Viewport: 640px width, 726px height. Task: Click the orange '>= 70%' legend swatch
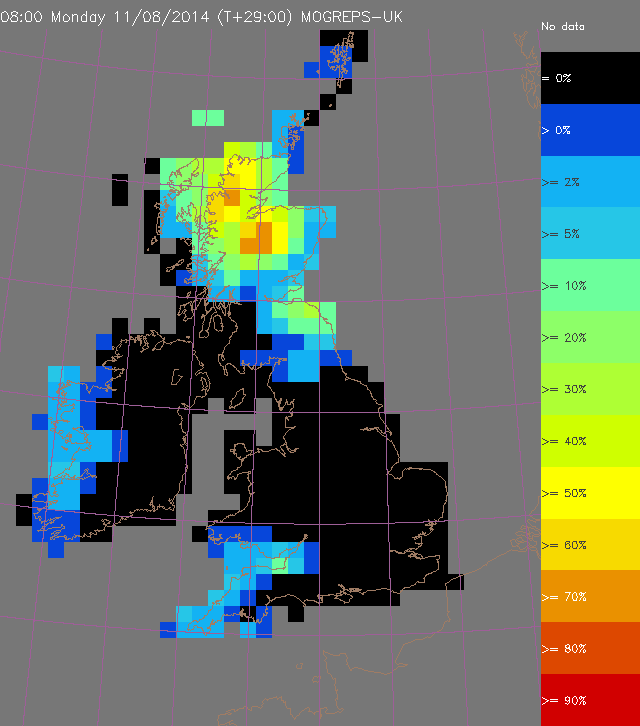click(590, 598)
